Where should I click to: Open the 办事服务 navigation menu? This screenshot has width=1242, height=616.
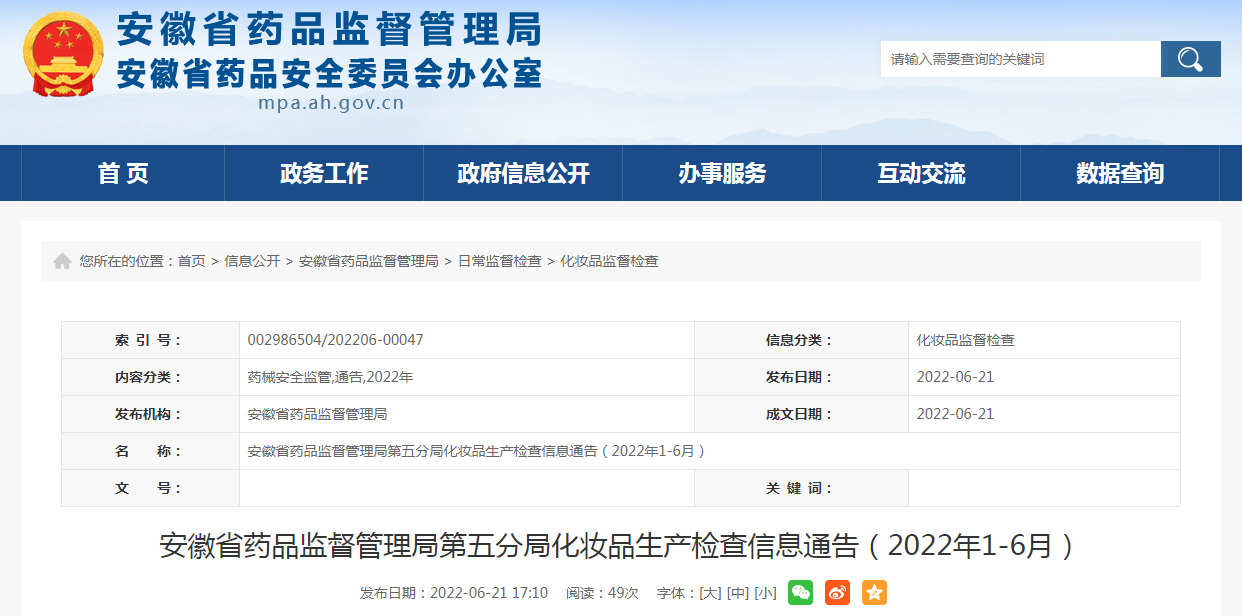[722, 173]
